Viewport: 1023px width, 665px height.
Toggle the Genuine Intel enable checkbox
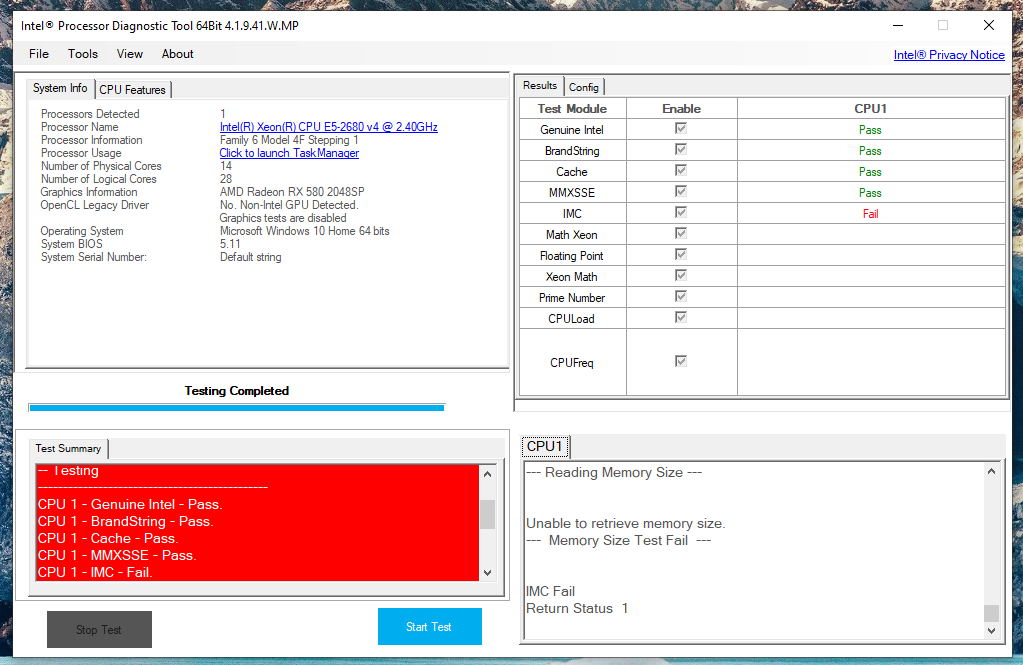click(680, 129)
